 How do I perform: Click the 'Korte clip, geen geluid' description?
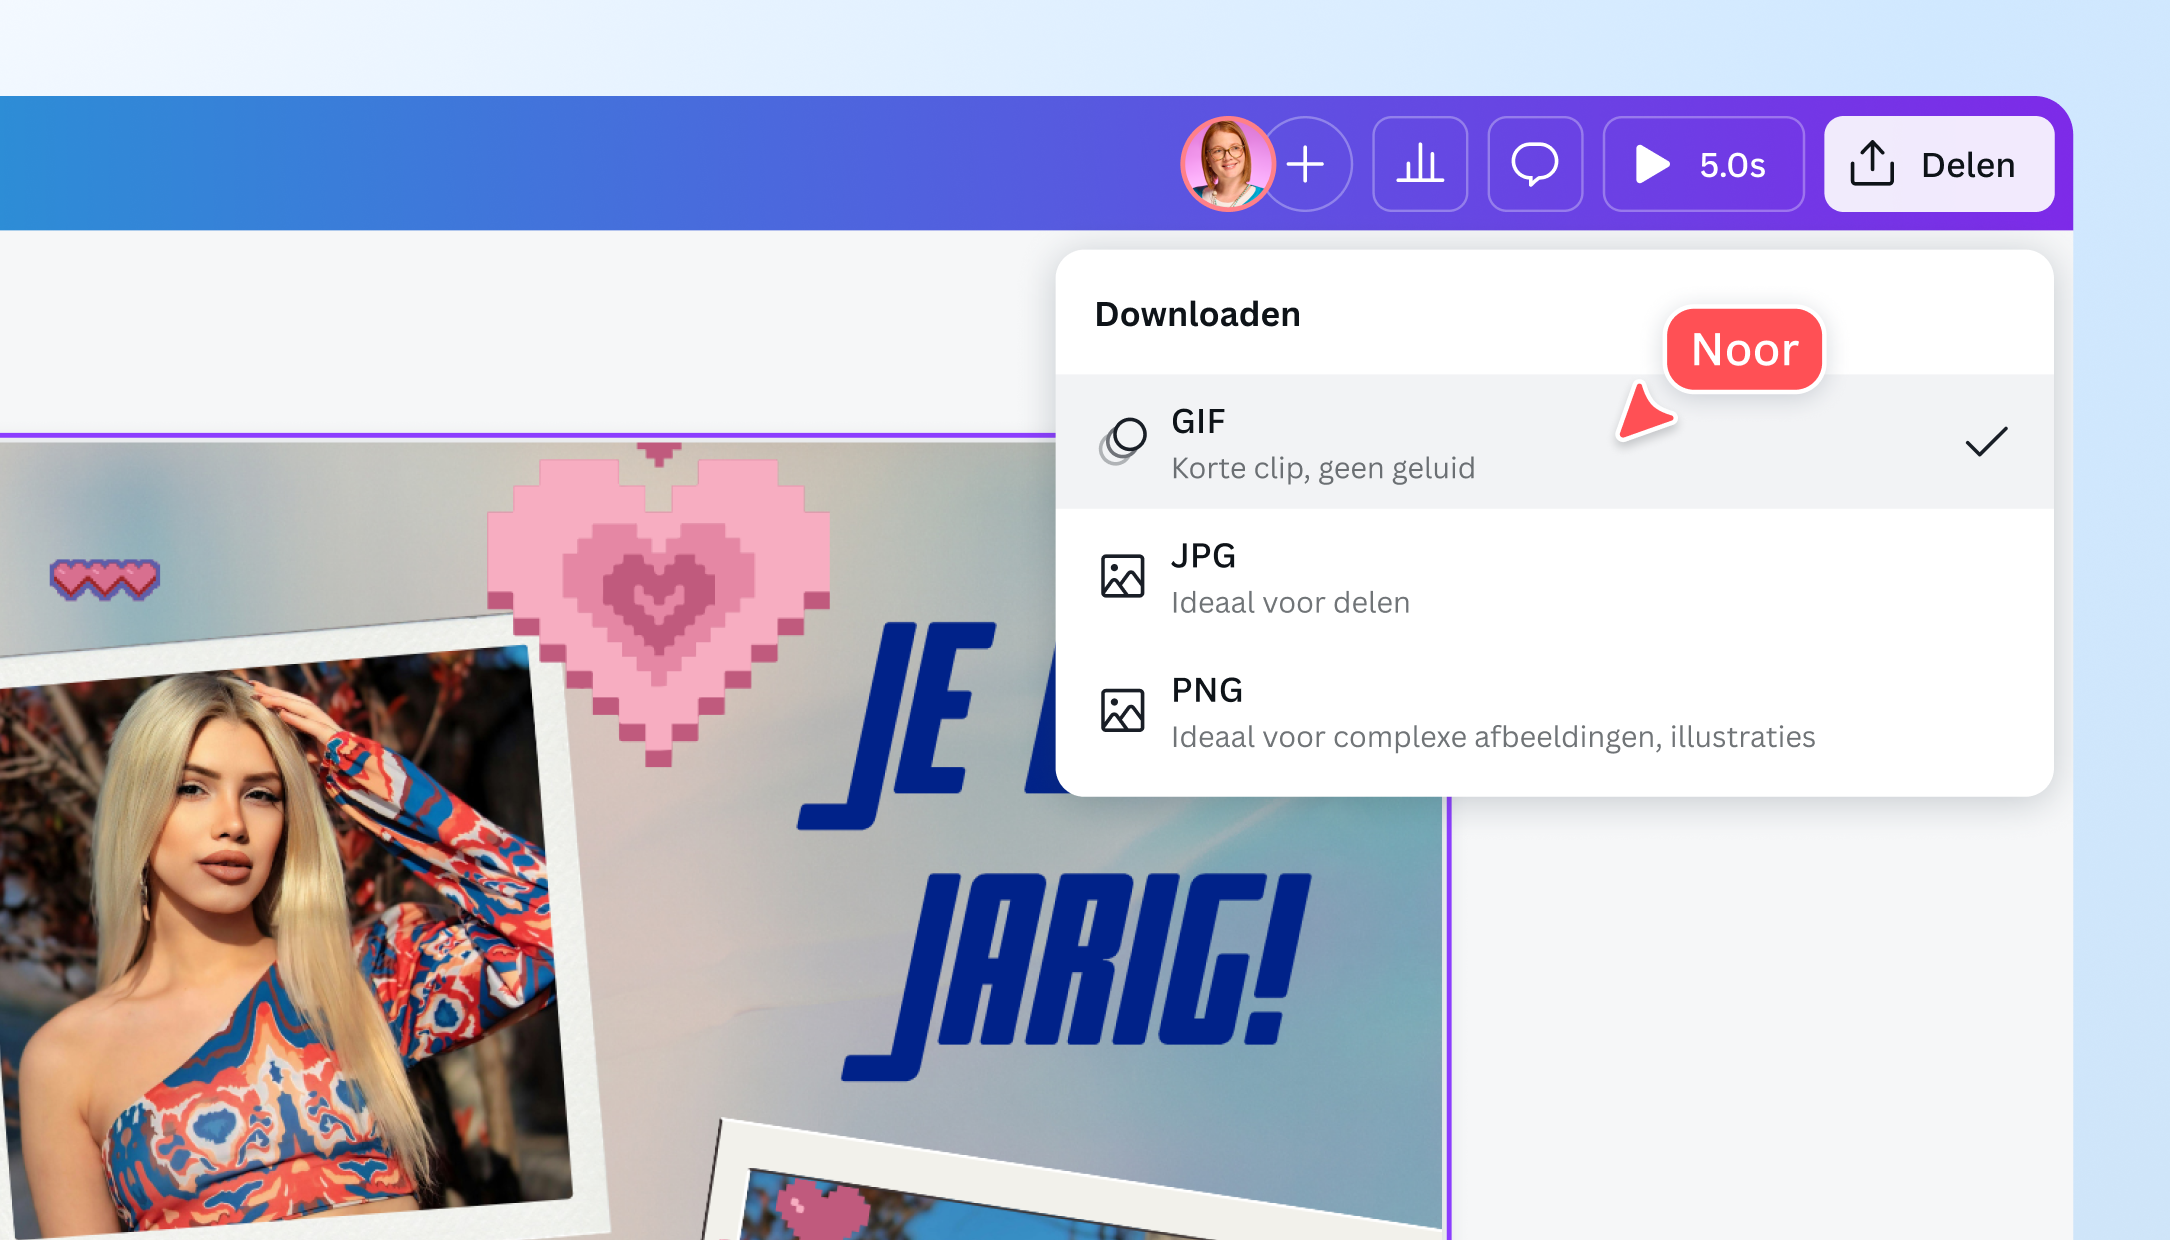coord(1323,468)
